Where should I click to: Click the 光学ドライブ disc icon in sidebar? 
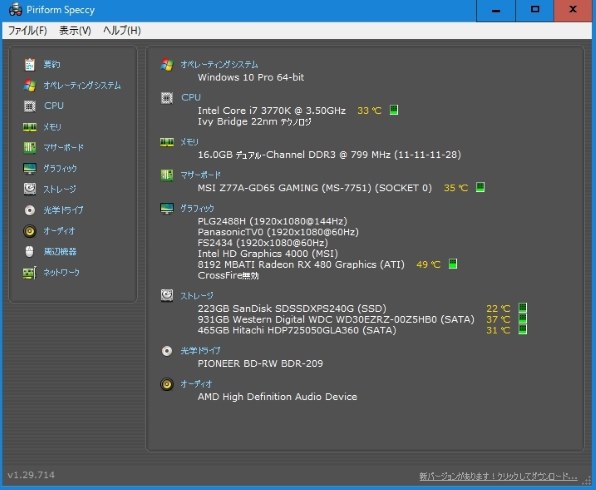[x=30, y=210]
